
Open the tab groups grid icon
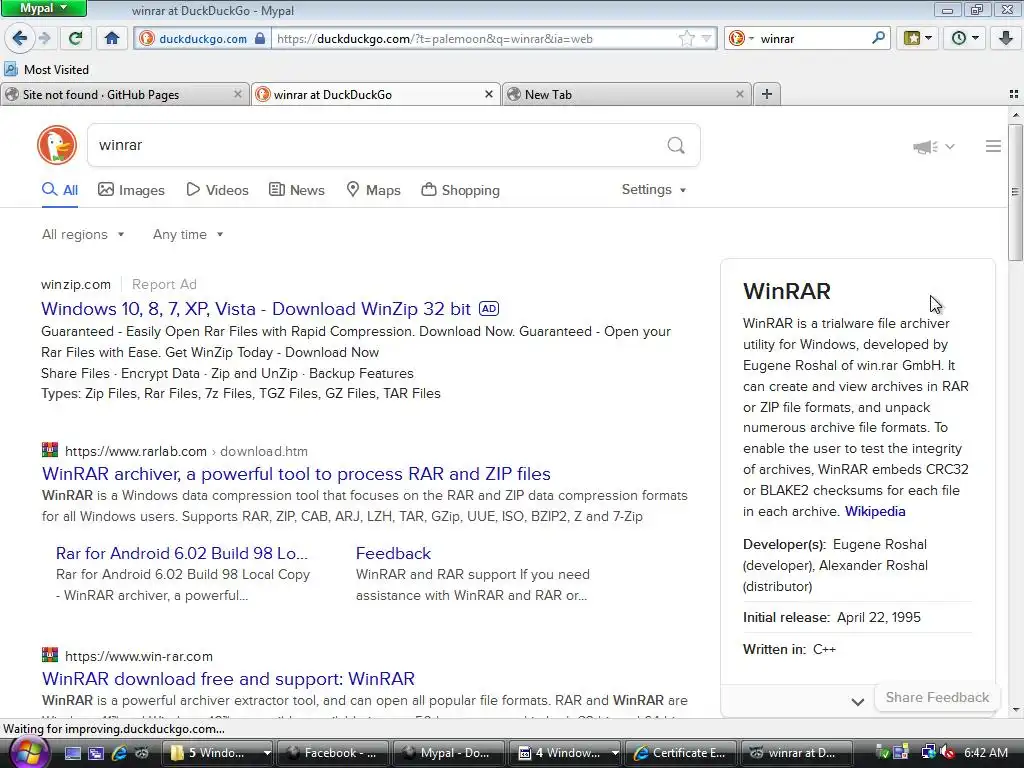1014,94
